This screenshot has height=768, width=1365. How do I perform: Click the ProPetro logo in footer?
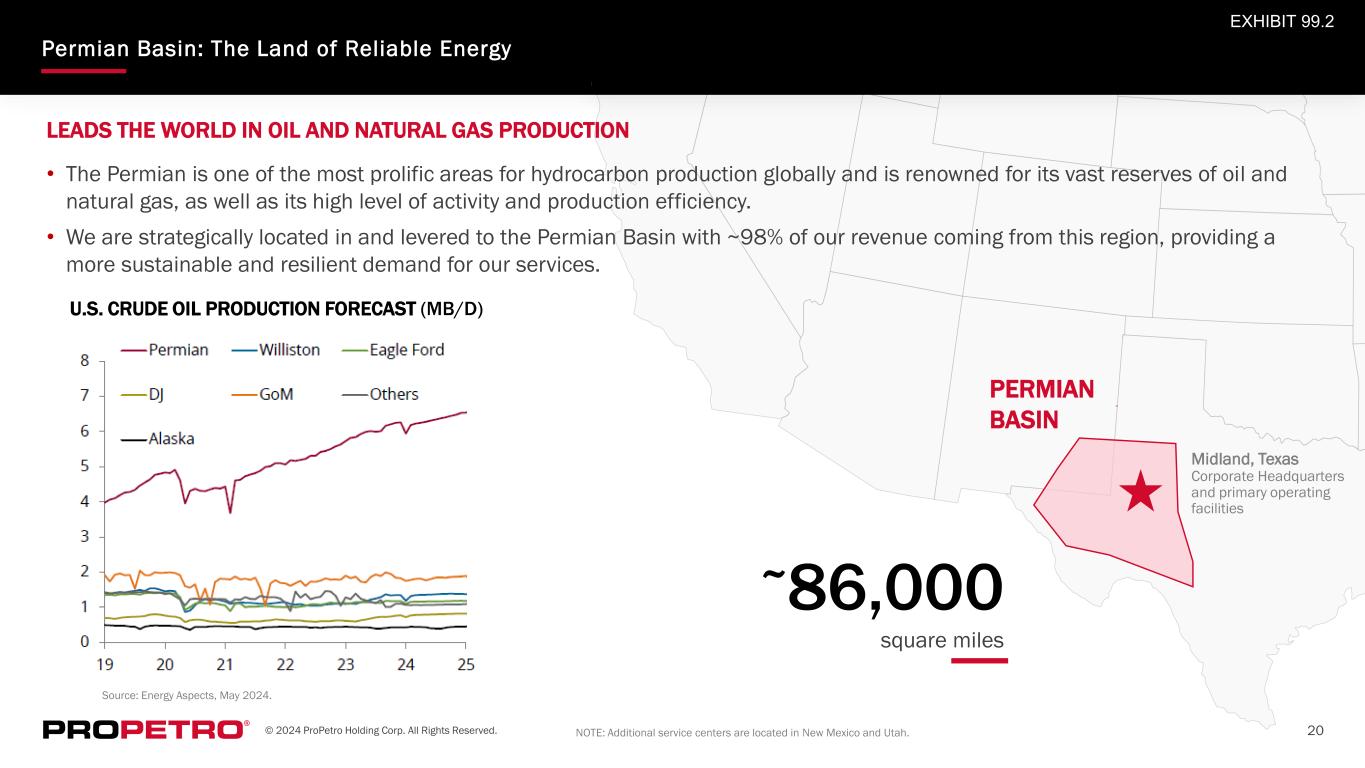pos(146,730)
